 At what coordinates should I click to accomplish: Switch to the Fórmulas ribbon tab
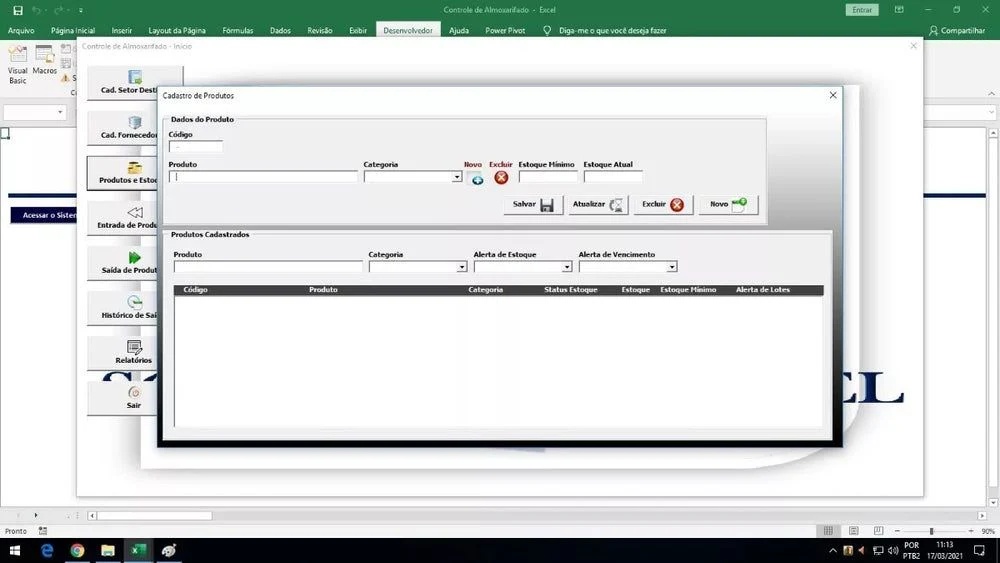pos(237,31)
